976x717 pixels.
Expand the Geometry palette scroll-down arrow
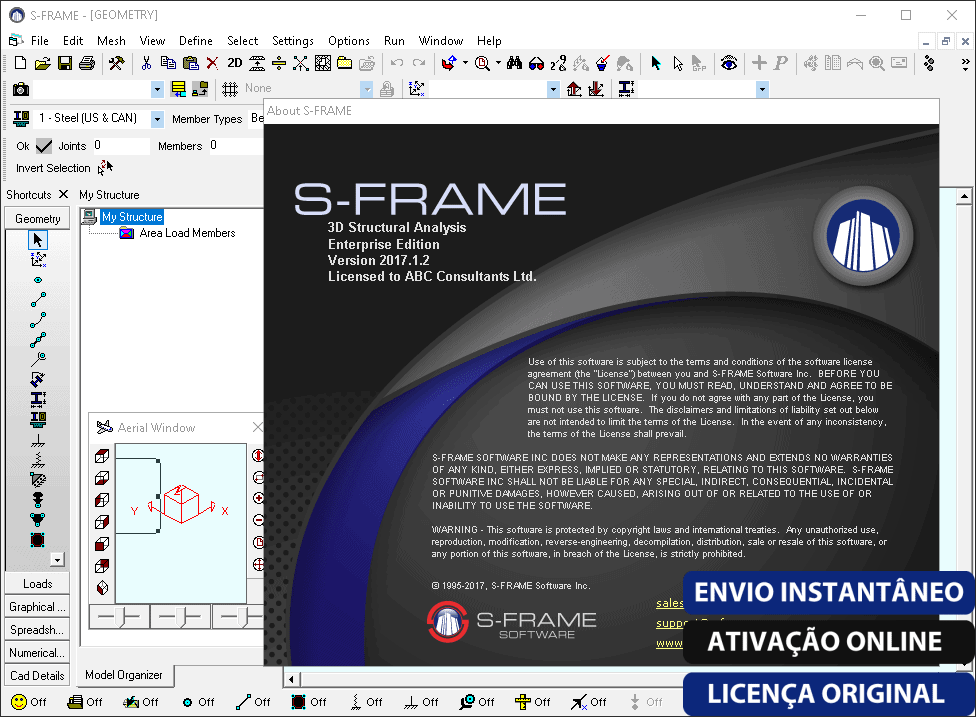(57, 560)
